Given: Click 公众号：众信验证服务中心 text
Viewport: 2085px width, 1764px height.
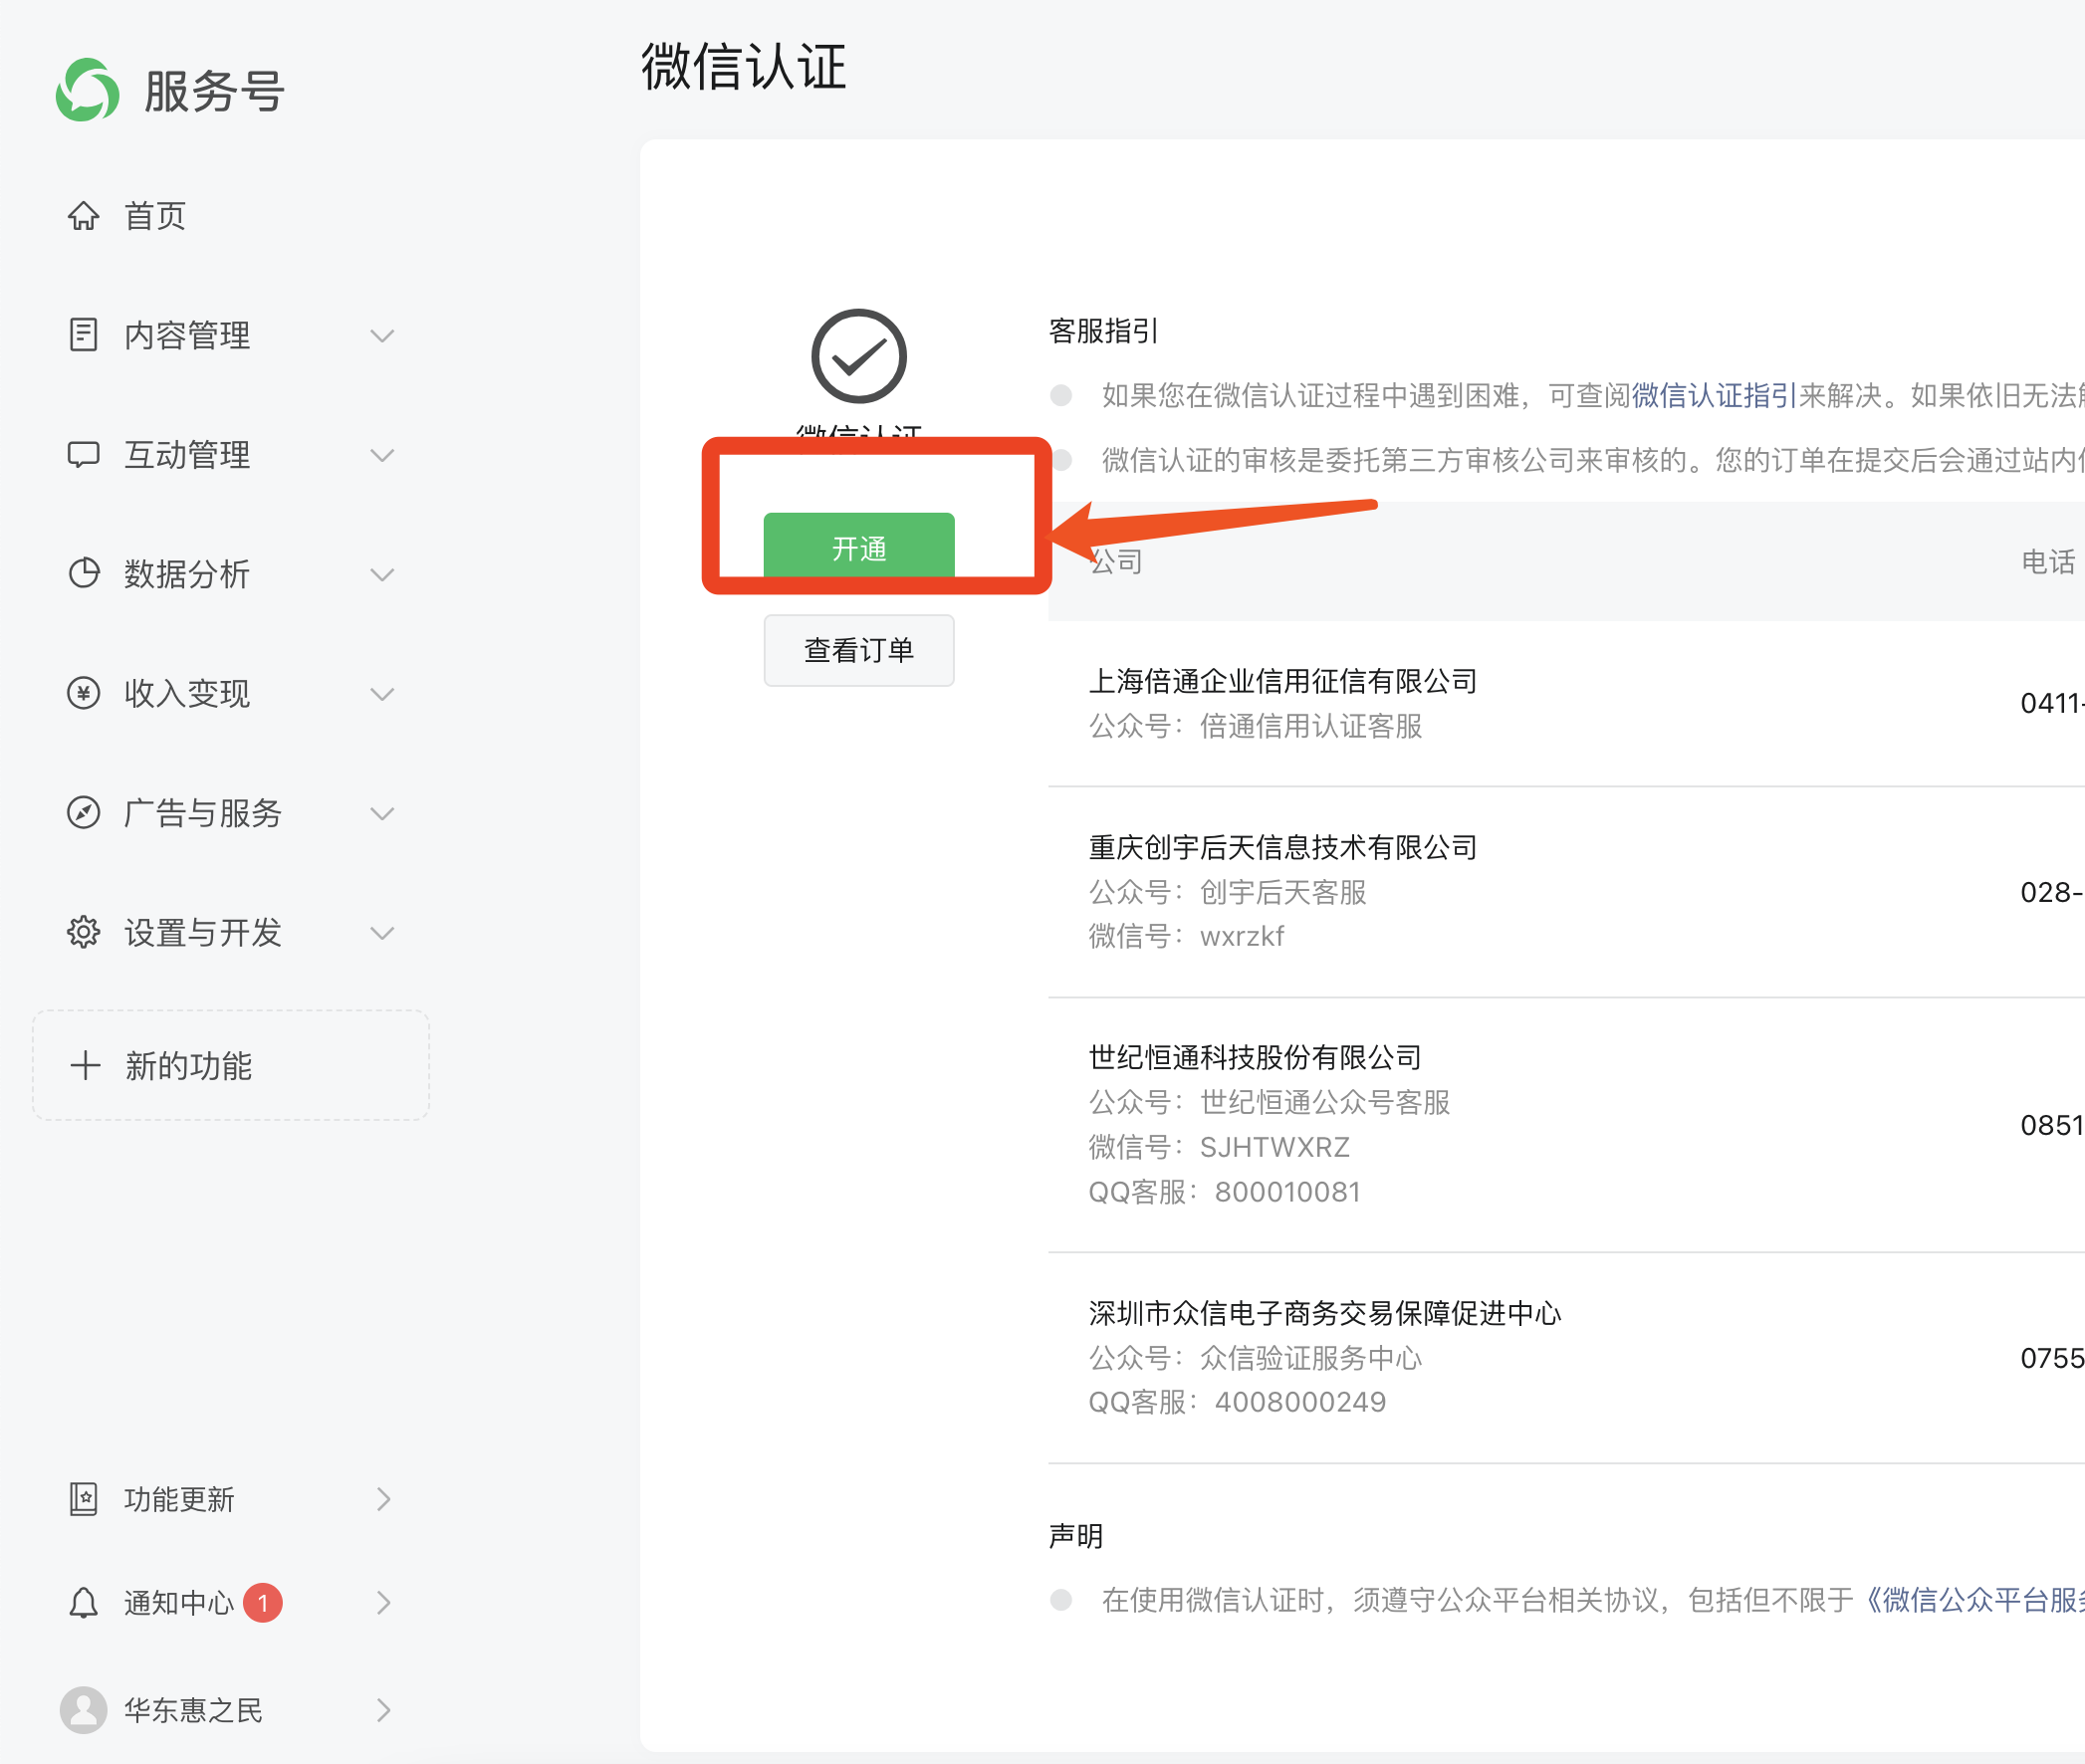Looking at the screenshot, I should pos(1255,1358).
